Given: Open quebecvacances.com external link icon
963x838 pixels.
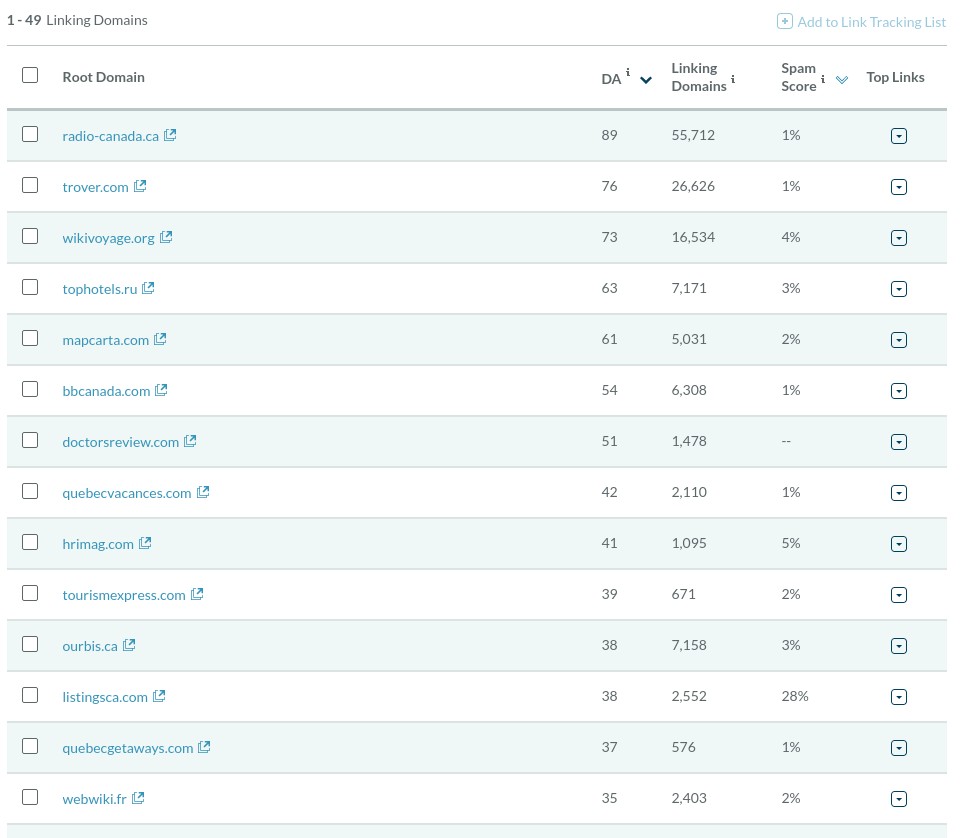Looking at the screenshot, I should pos(203,492).
